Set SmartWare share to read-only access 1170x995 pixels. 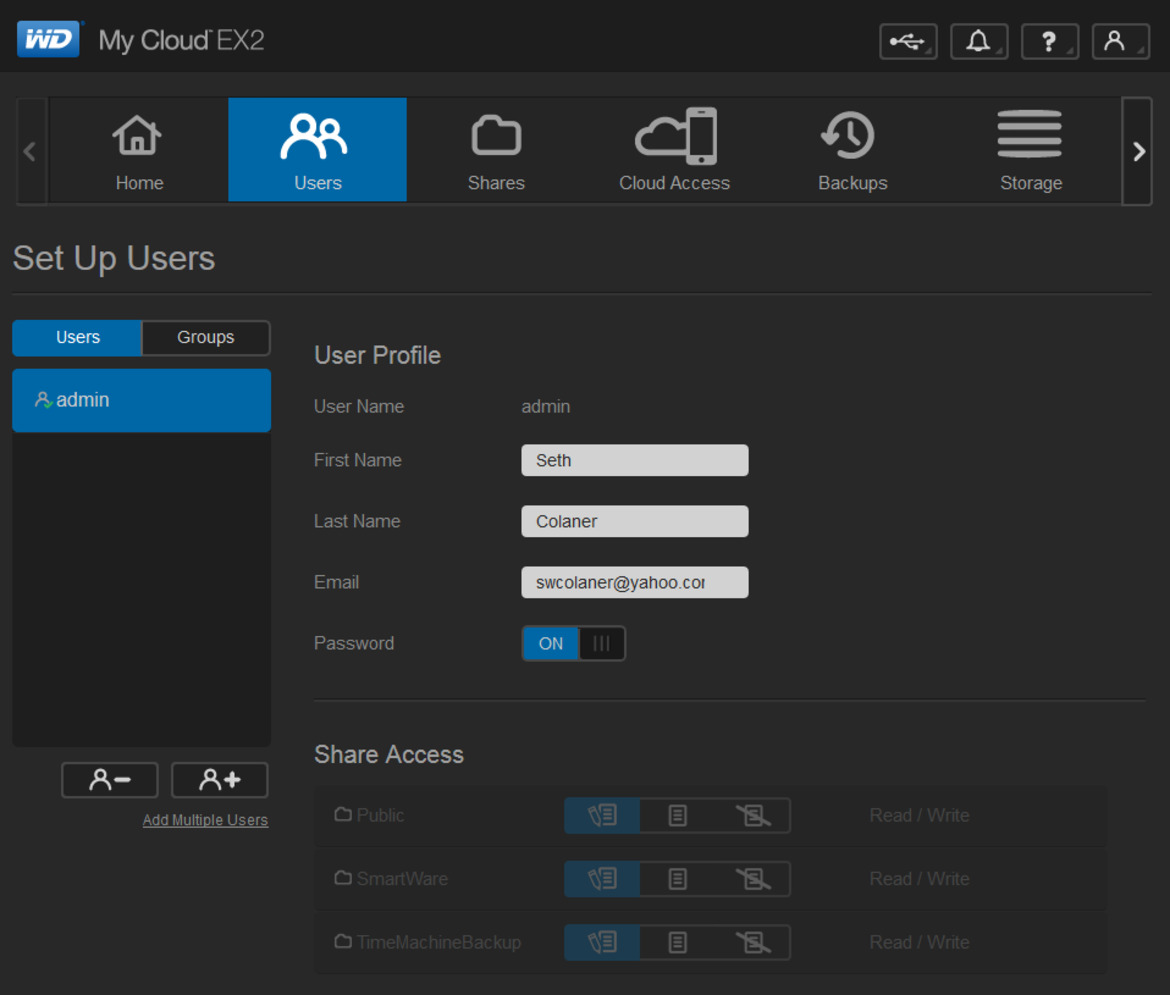click(x=678, y=879)
